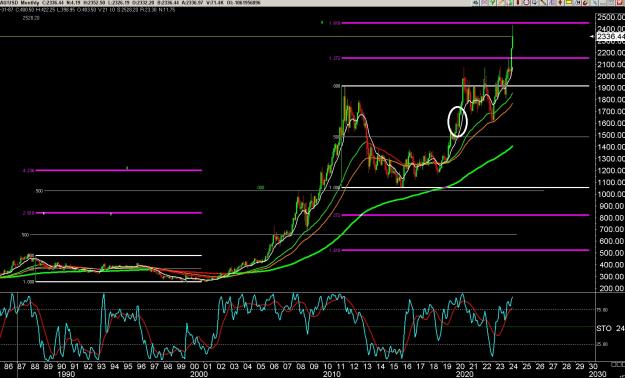Select the 2.618 Fibonacci label on the left

point(29,213)
